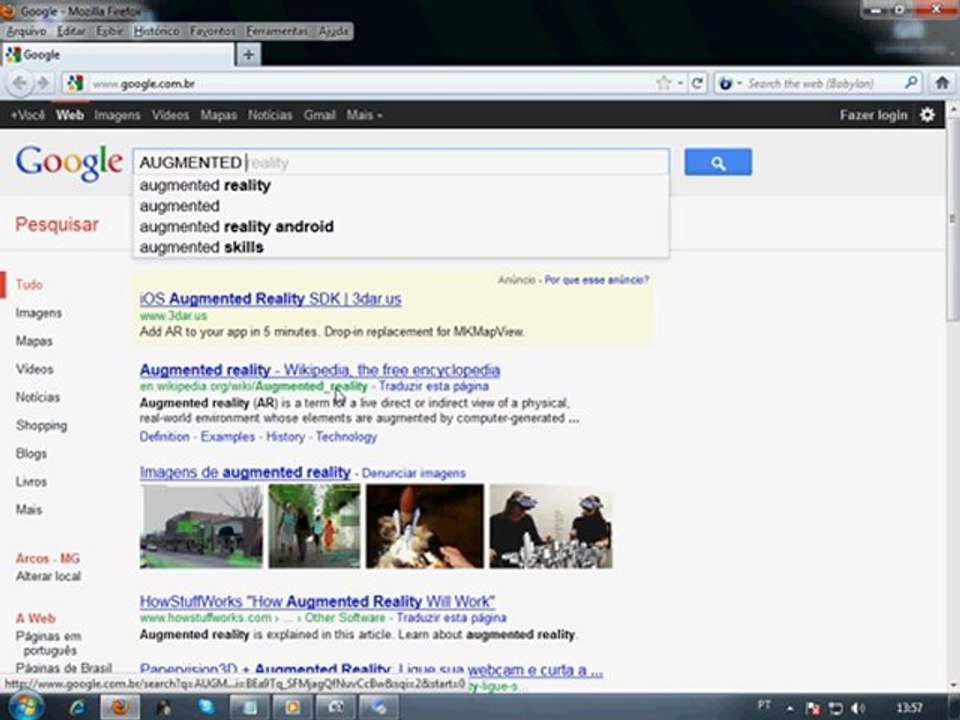Open Mapas in Google top bar
This screenshot has width=960, height=720.
[x=219, y=115]
